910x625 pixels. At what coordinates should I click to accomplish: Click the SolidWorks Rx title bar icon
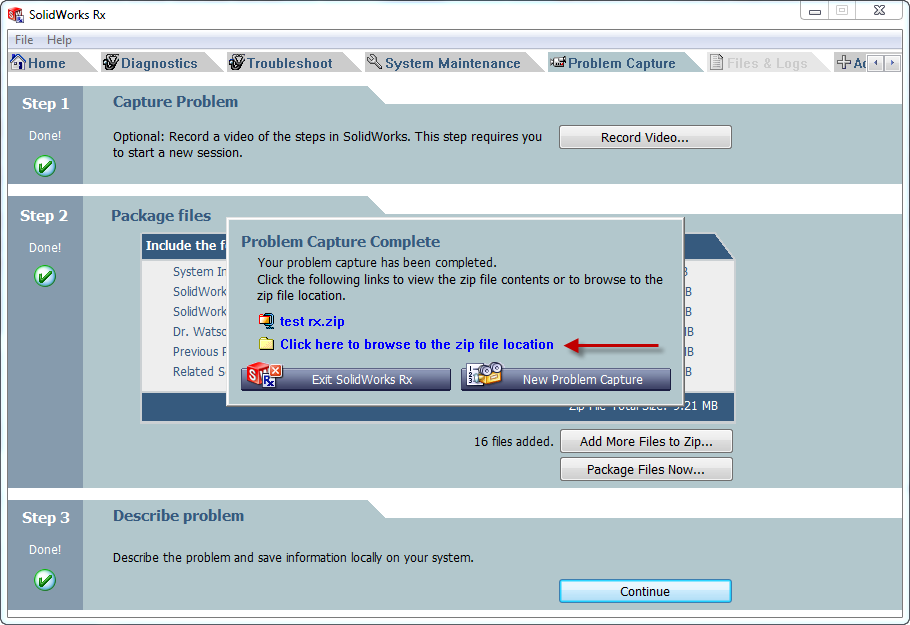pos(16,15)
